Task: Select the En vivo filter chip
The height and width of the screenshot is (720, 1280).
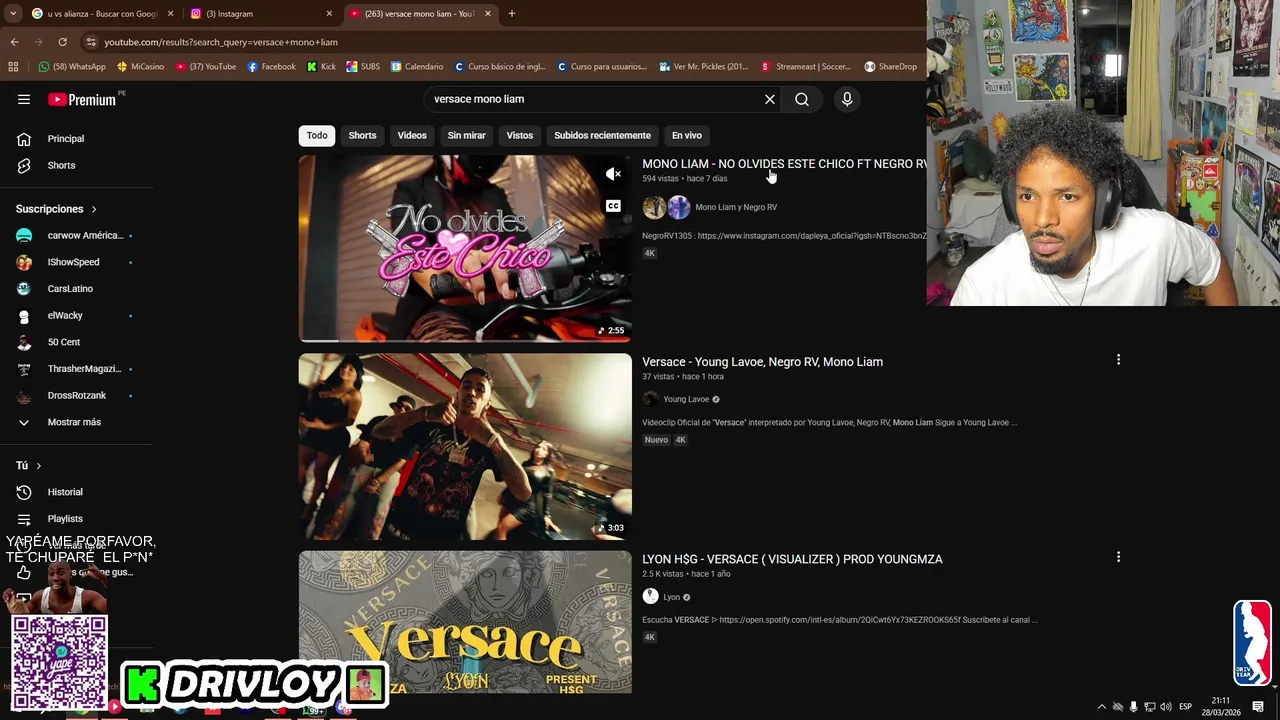Action: [687, 135]
